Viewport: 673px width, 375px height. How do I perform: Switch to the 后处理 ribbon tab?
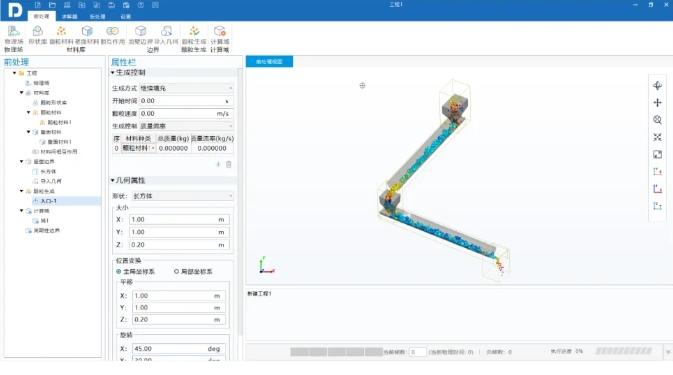(97, 17)
